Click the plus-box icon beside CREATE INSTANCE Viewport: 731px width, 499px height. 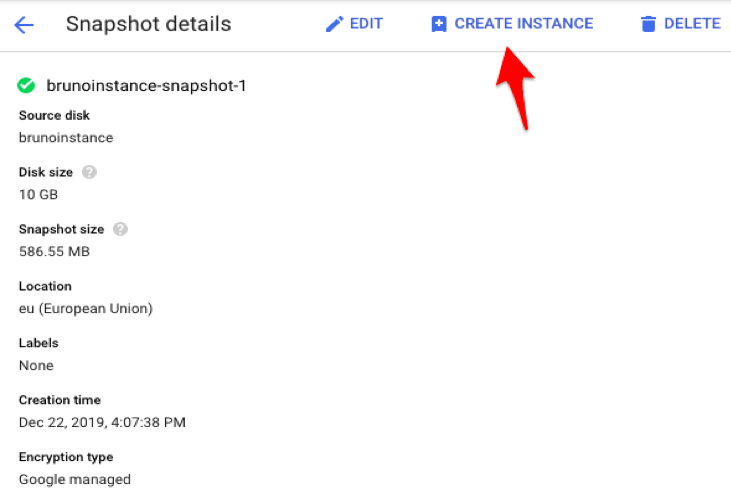(x=439, y=24)
